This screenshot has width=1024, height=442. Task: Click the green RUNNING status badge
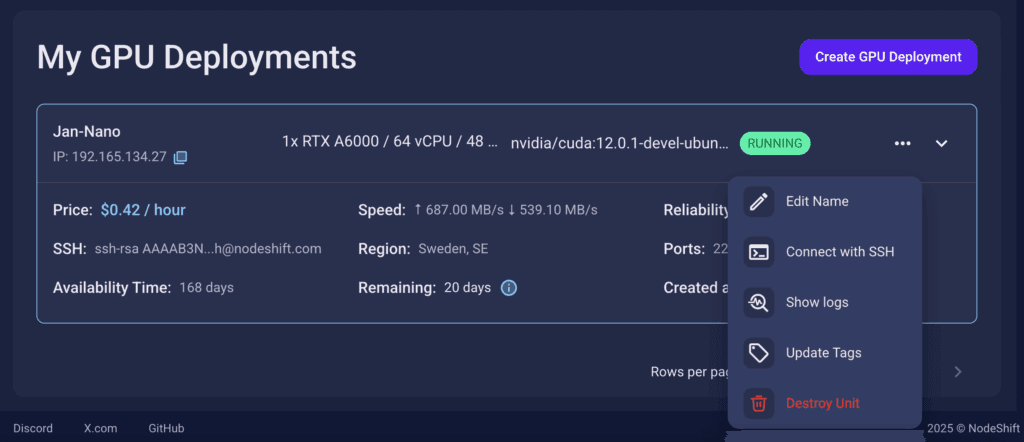(x=775, y=143)
